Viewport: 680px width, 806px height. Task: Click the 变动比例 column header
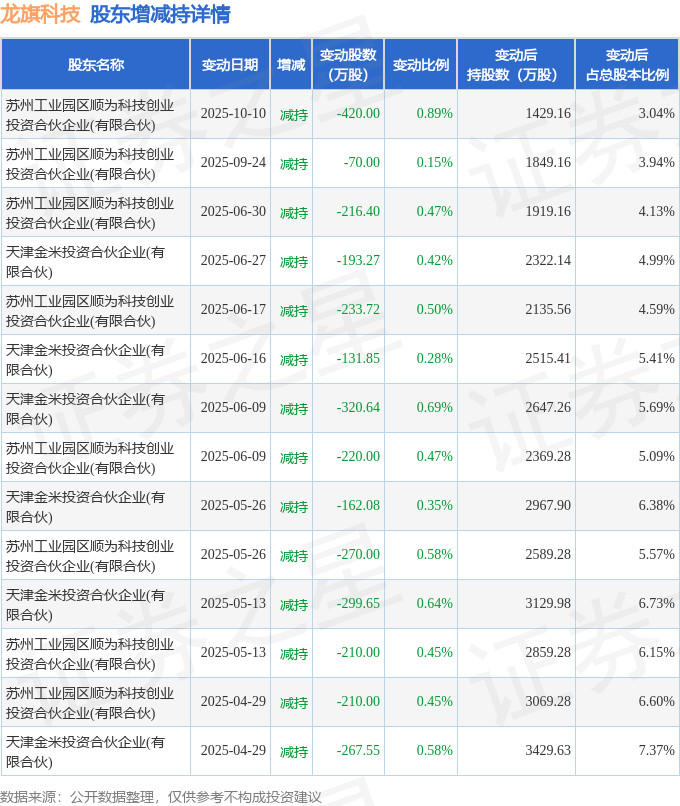tap(420, 65)
